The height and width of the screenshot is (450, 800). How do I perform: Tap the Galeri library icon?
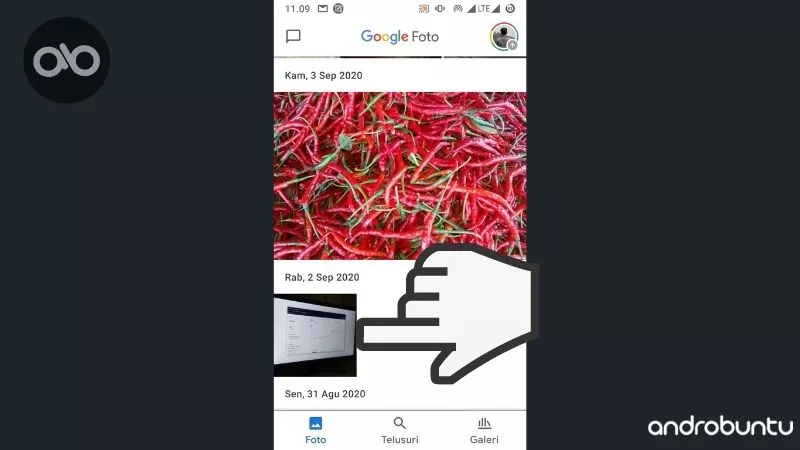click(484, 423)
